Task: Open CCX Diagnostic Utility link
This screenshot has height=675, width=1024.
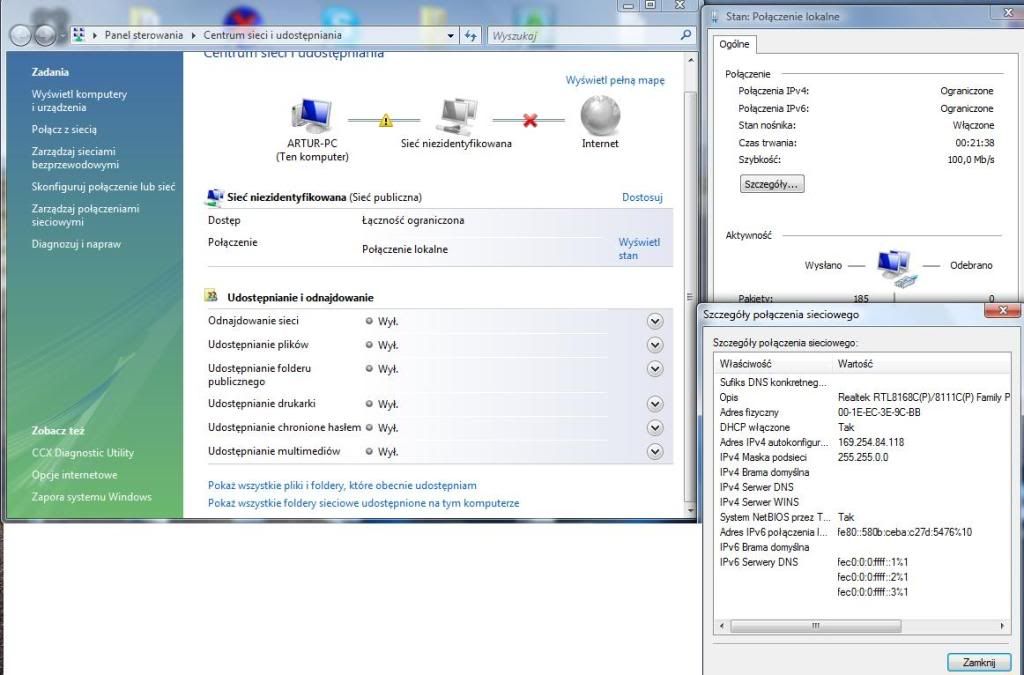Action: pos(82,452)
